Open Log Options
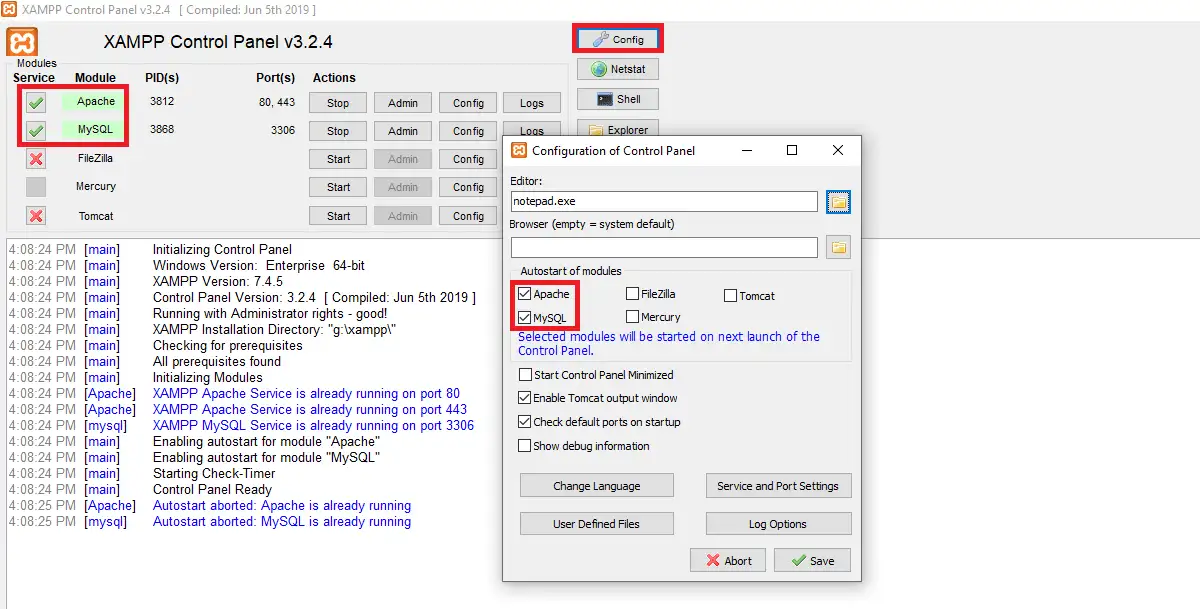Screen dimensions: 1200x609 (x=778, y=524)
